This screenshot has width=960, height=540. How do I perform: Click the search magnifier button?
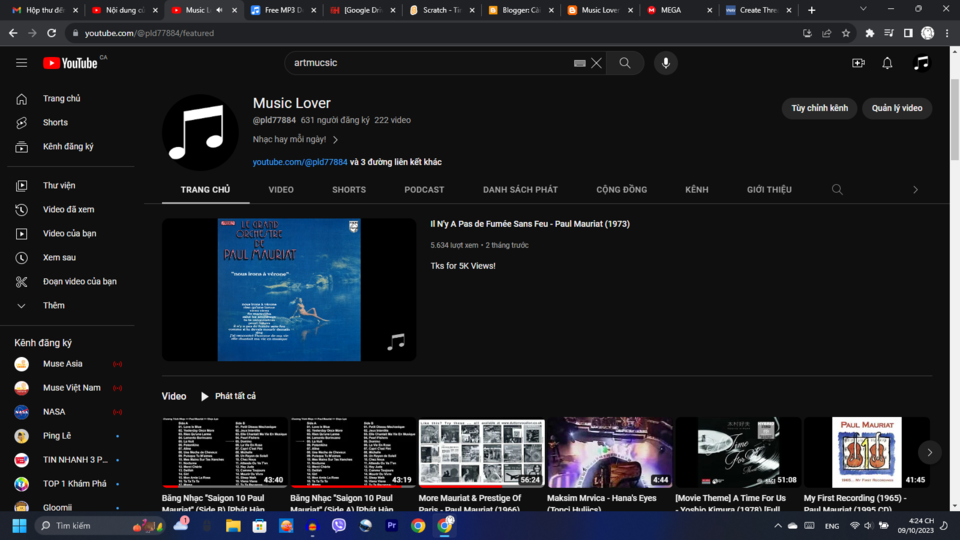[624, 62]
